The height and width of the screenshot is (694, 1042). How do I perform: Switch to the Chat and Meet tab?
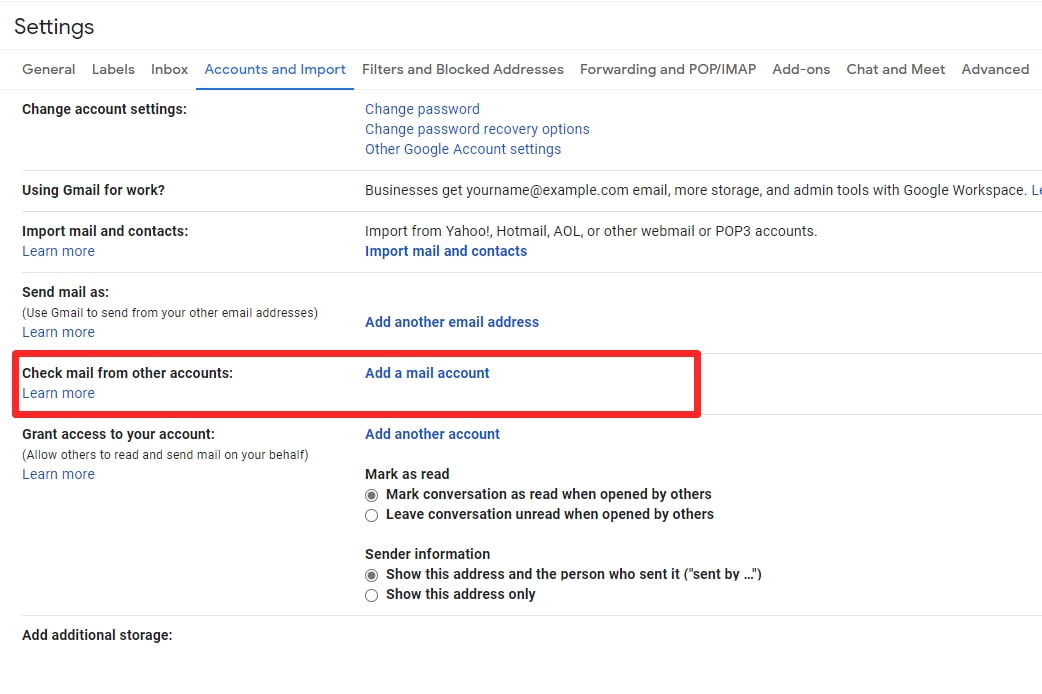[895, 69]
